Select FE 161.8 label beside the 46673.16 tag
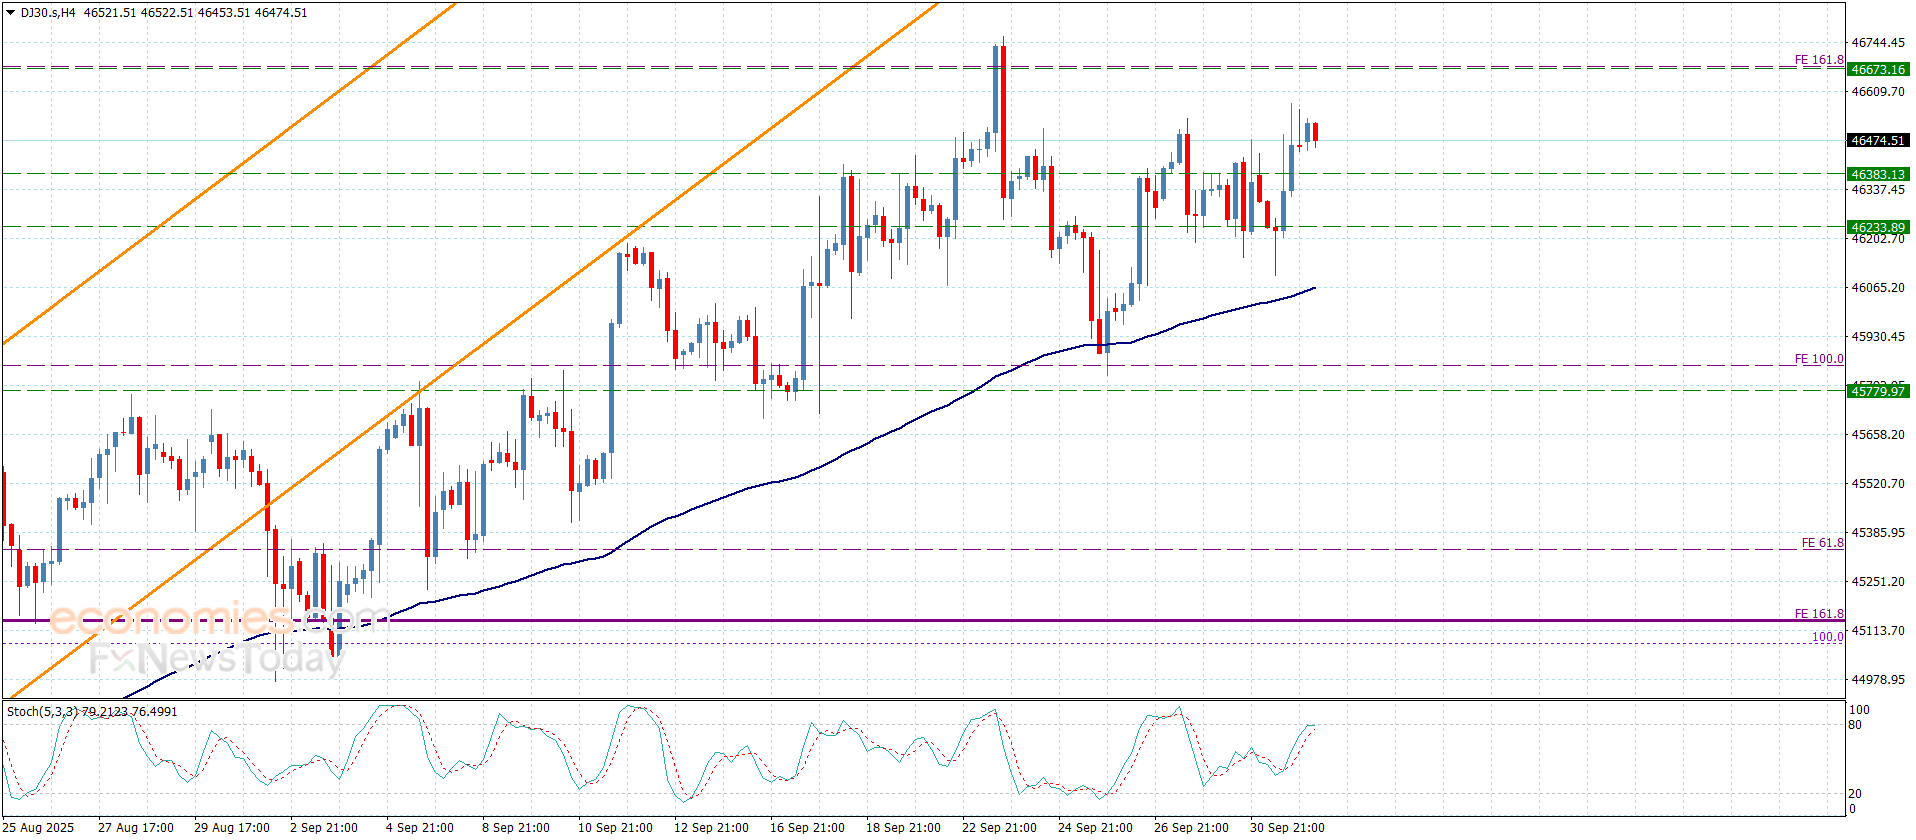Viewport: 1916px width, 840px height. point(1819,60)
